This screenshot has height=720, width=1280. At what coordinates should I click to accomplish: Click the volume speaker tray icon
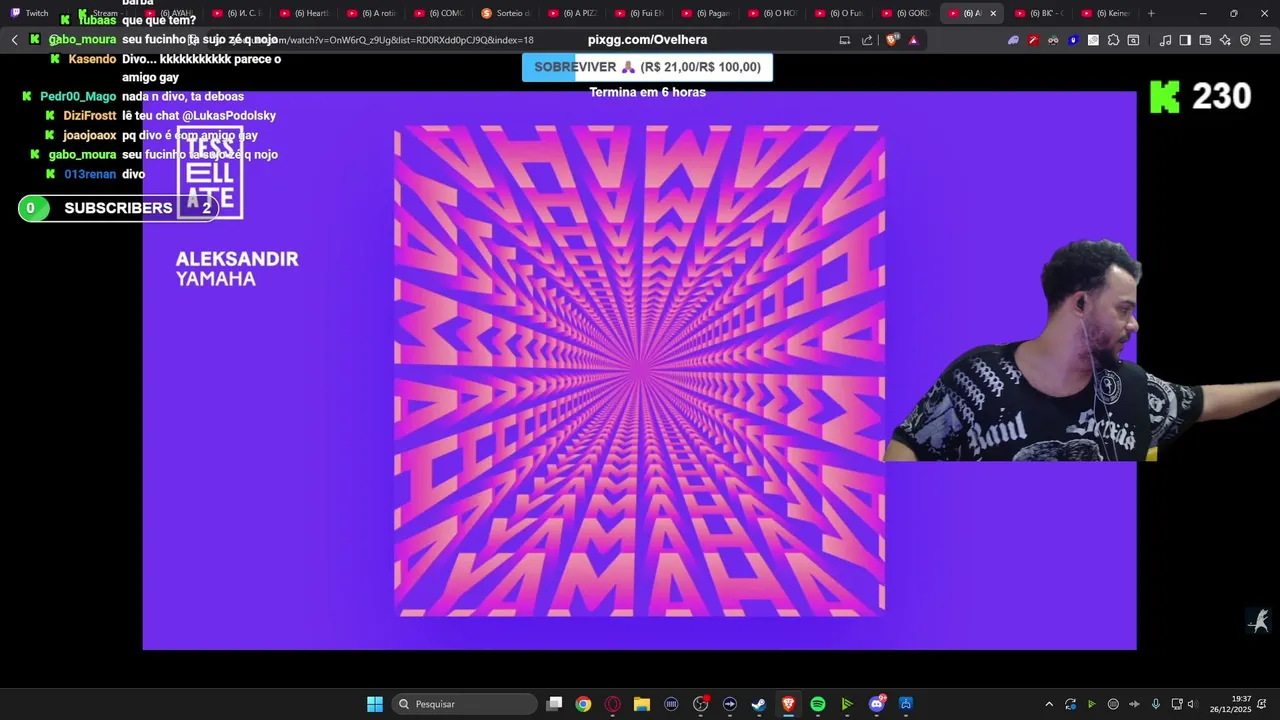(1192, 704)
